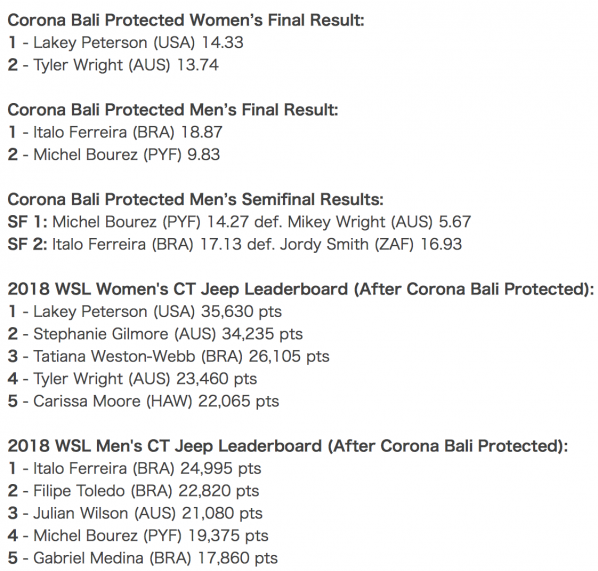Click Gabriel Medina 17,860 pts entry
598x571 pixels.
[x=143, y=558]
